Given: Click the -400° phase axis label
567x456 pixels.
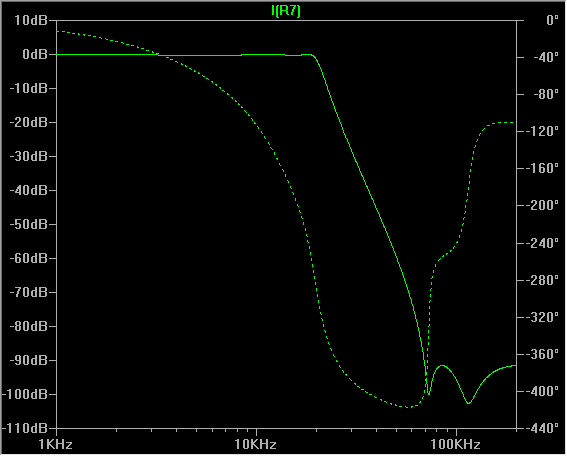Looking at the screenshot, I should pos(543,391).
